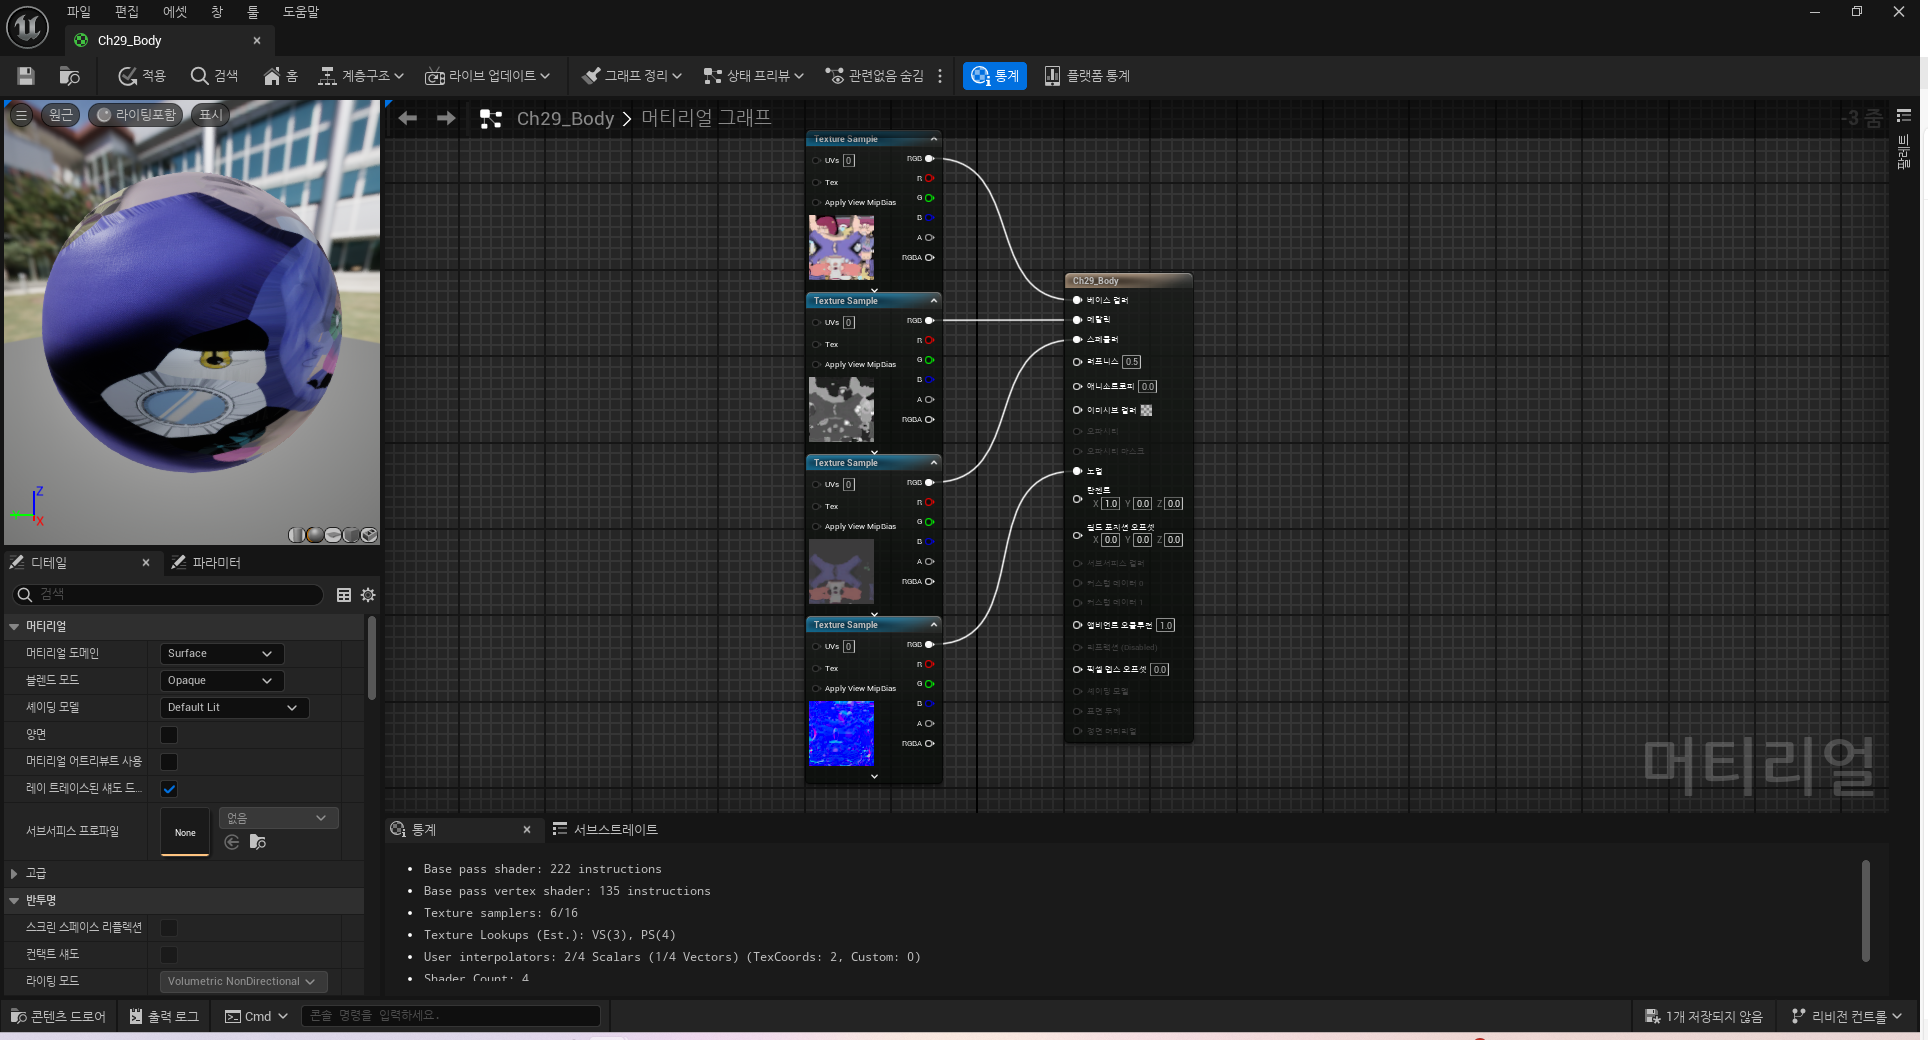
Task: Select the sphere preview shape icon
Action: coord(315,535)
